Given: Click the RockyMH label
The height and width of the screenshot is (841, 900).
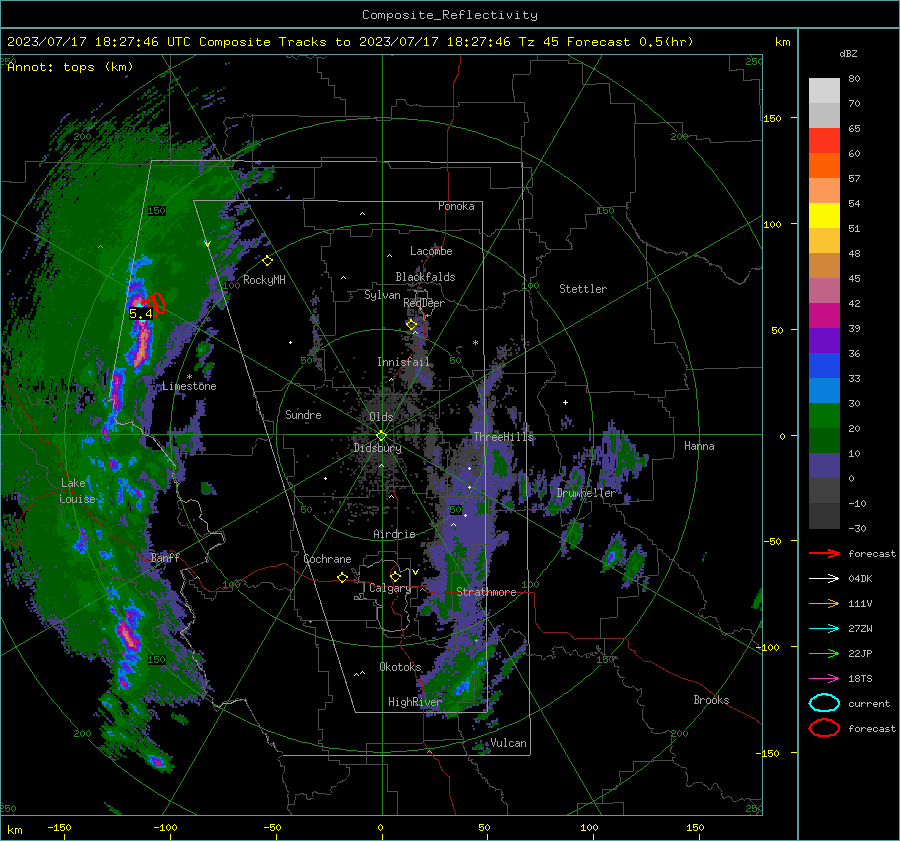Looking at the screenshot, I should tap(264, 280).
